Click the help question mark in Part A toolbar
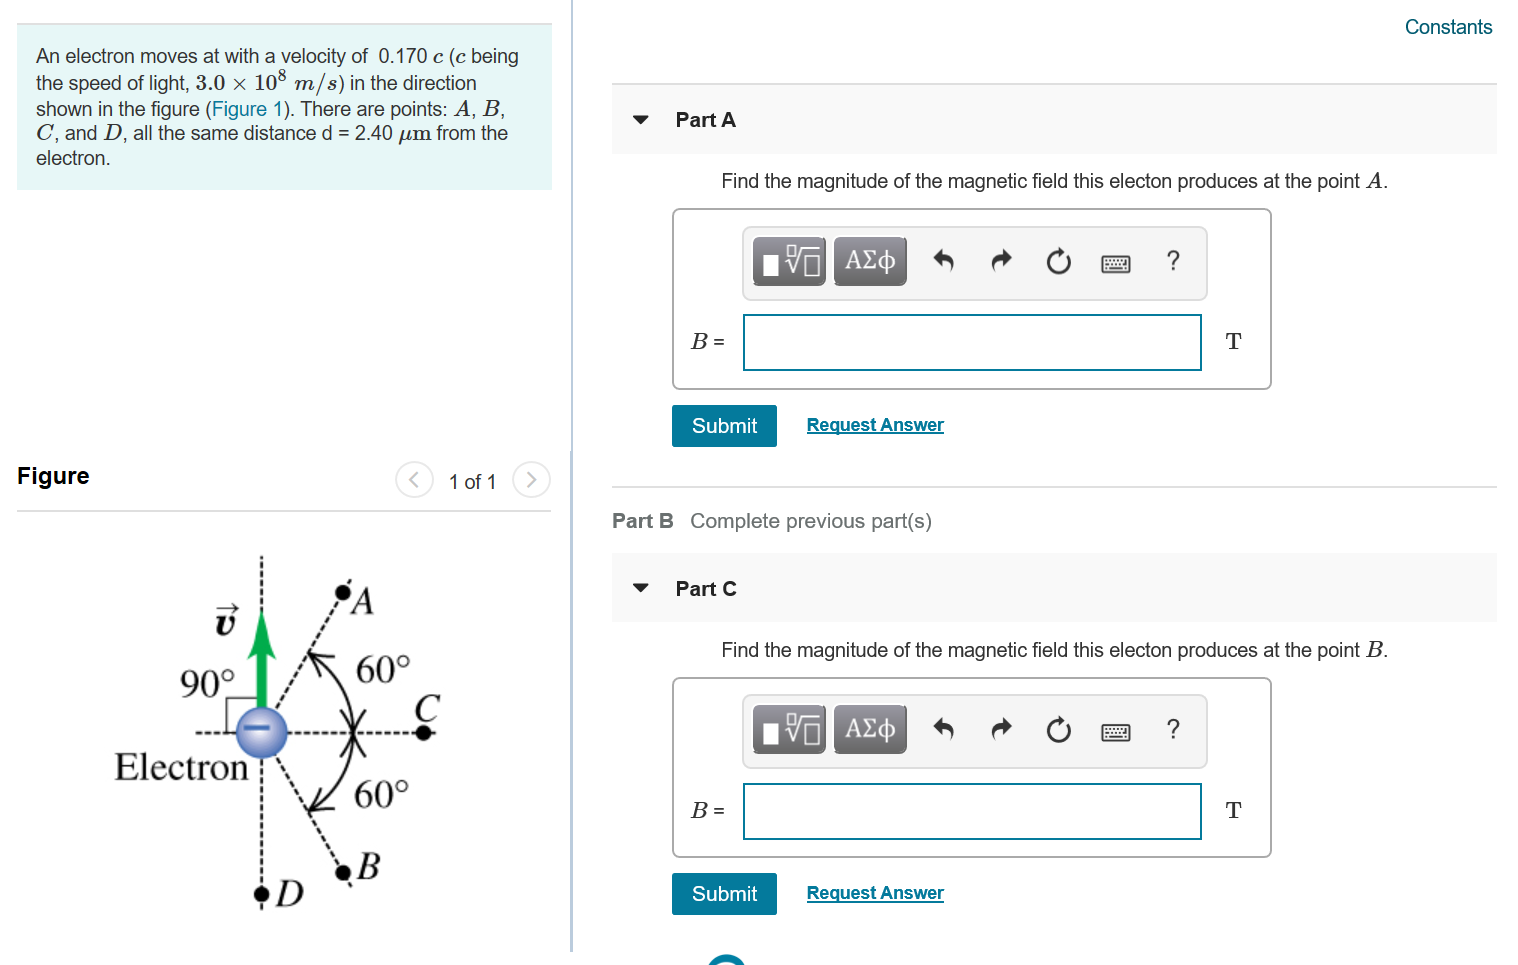This screenshot has height=965, width=1518. (1172, 261)
